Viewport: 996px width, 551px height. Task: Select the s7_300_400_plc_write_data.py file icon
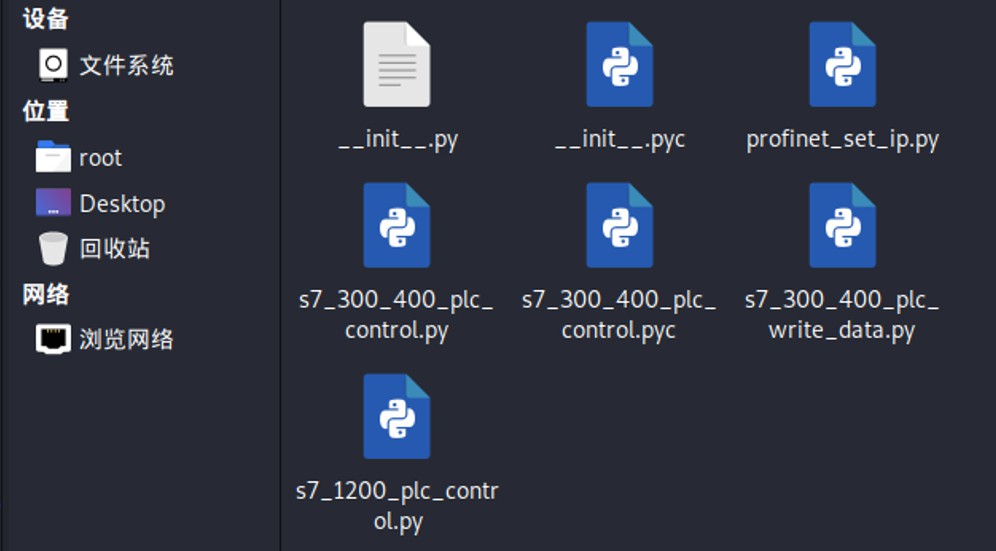pos(842,225)
